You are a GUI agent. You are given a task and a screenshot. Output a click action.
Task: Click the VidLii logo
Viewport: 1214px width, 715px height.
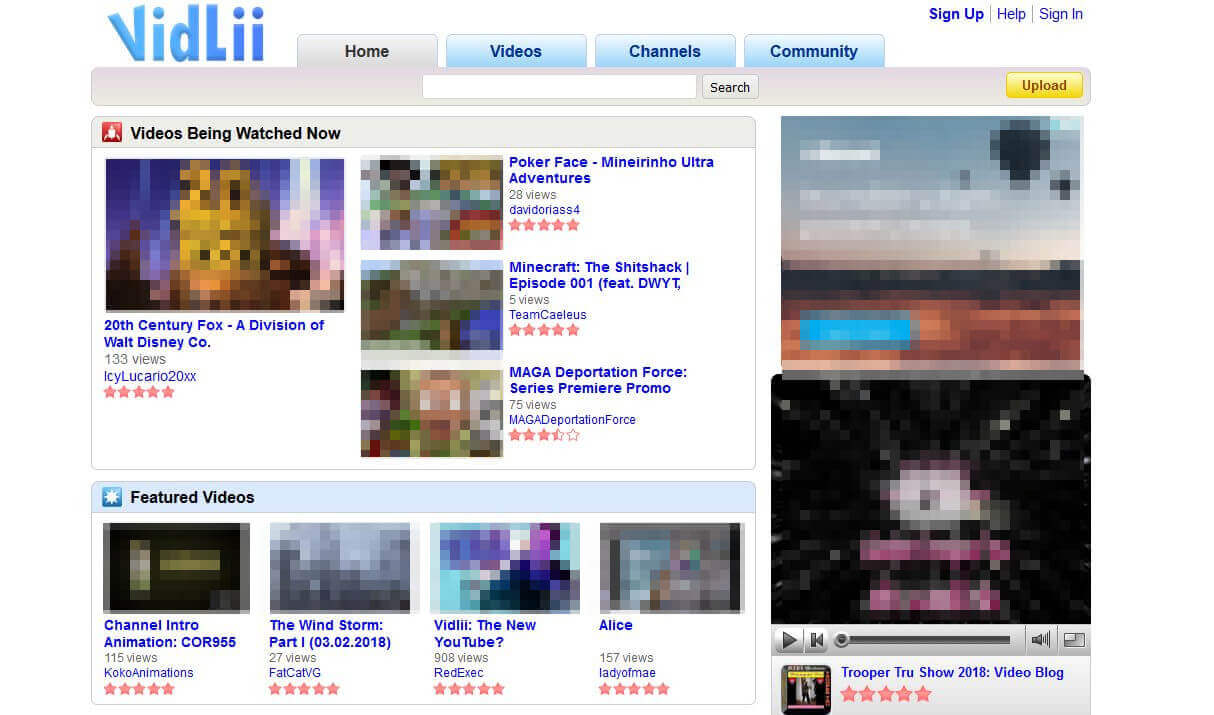(x=186, y=35)
